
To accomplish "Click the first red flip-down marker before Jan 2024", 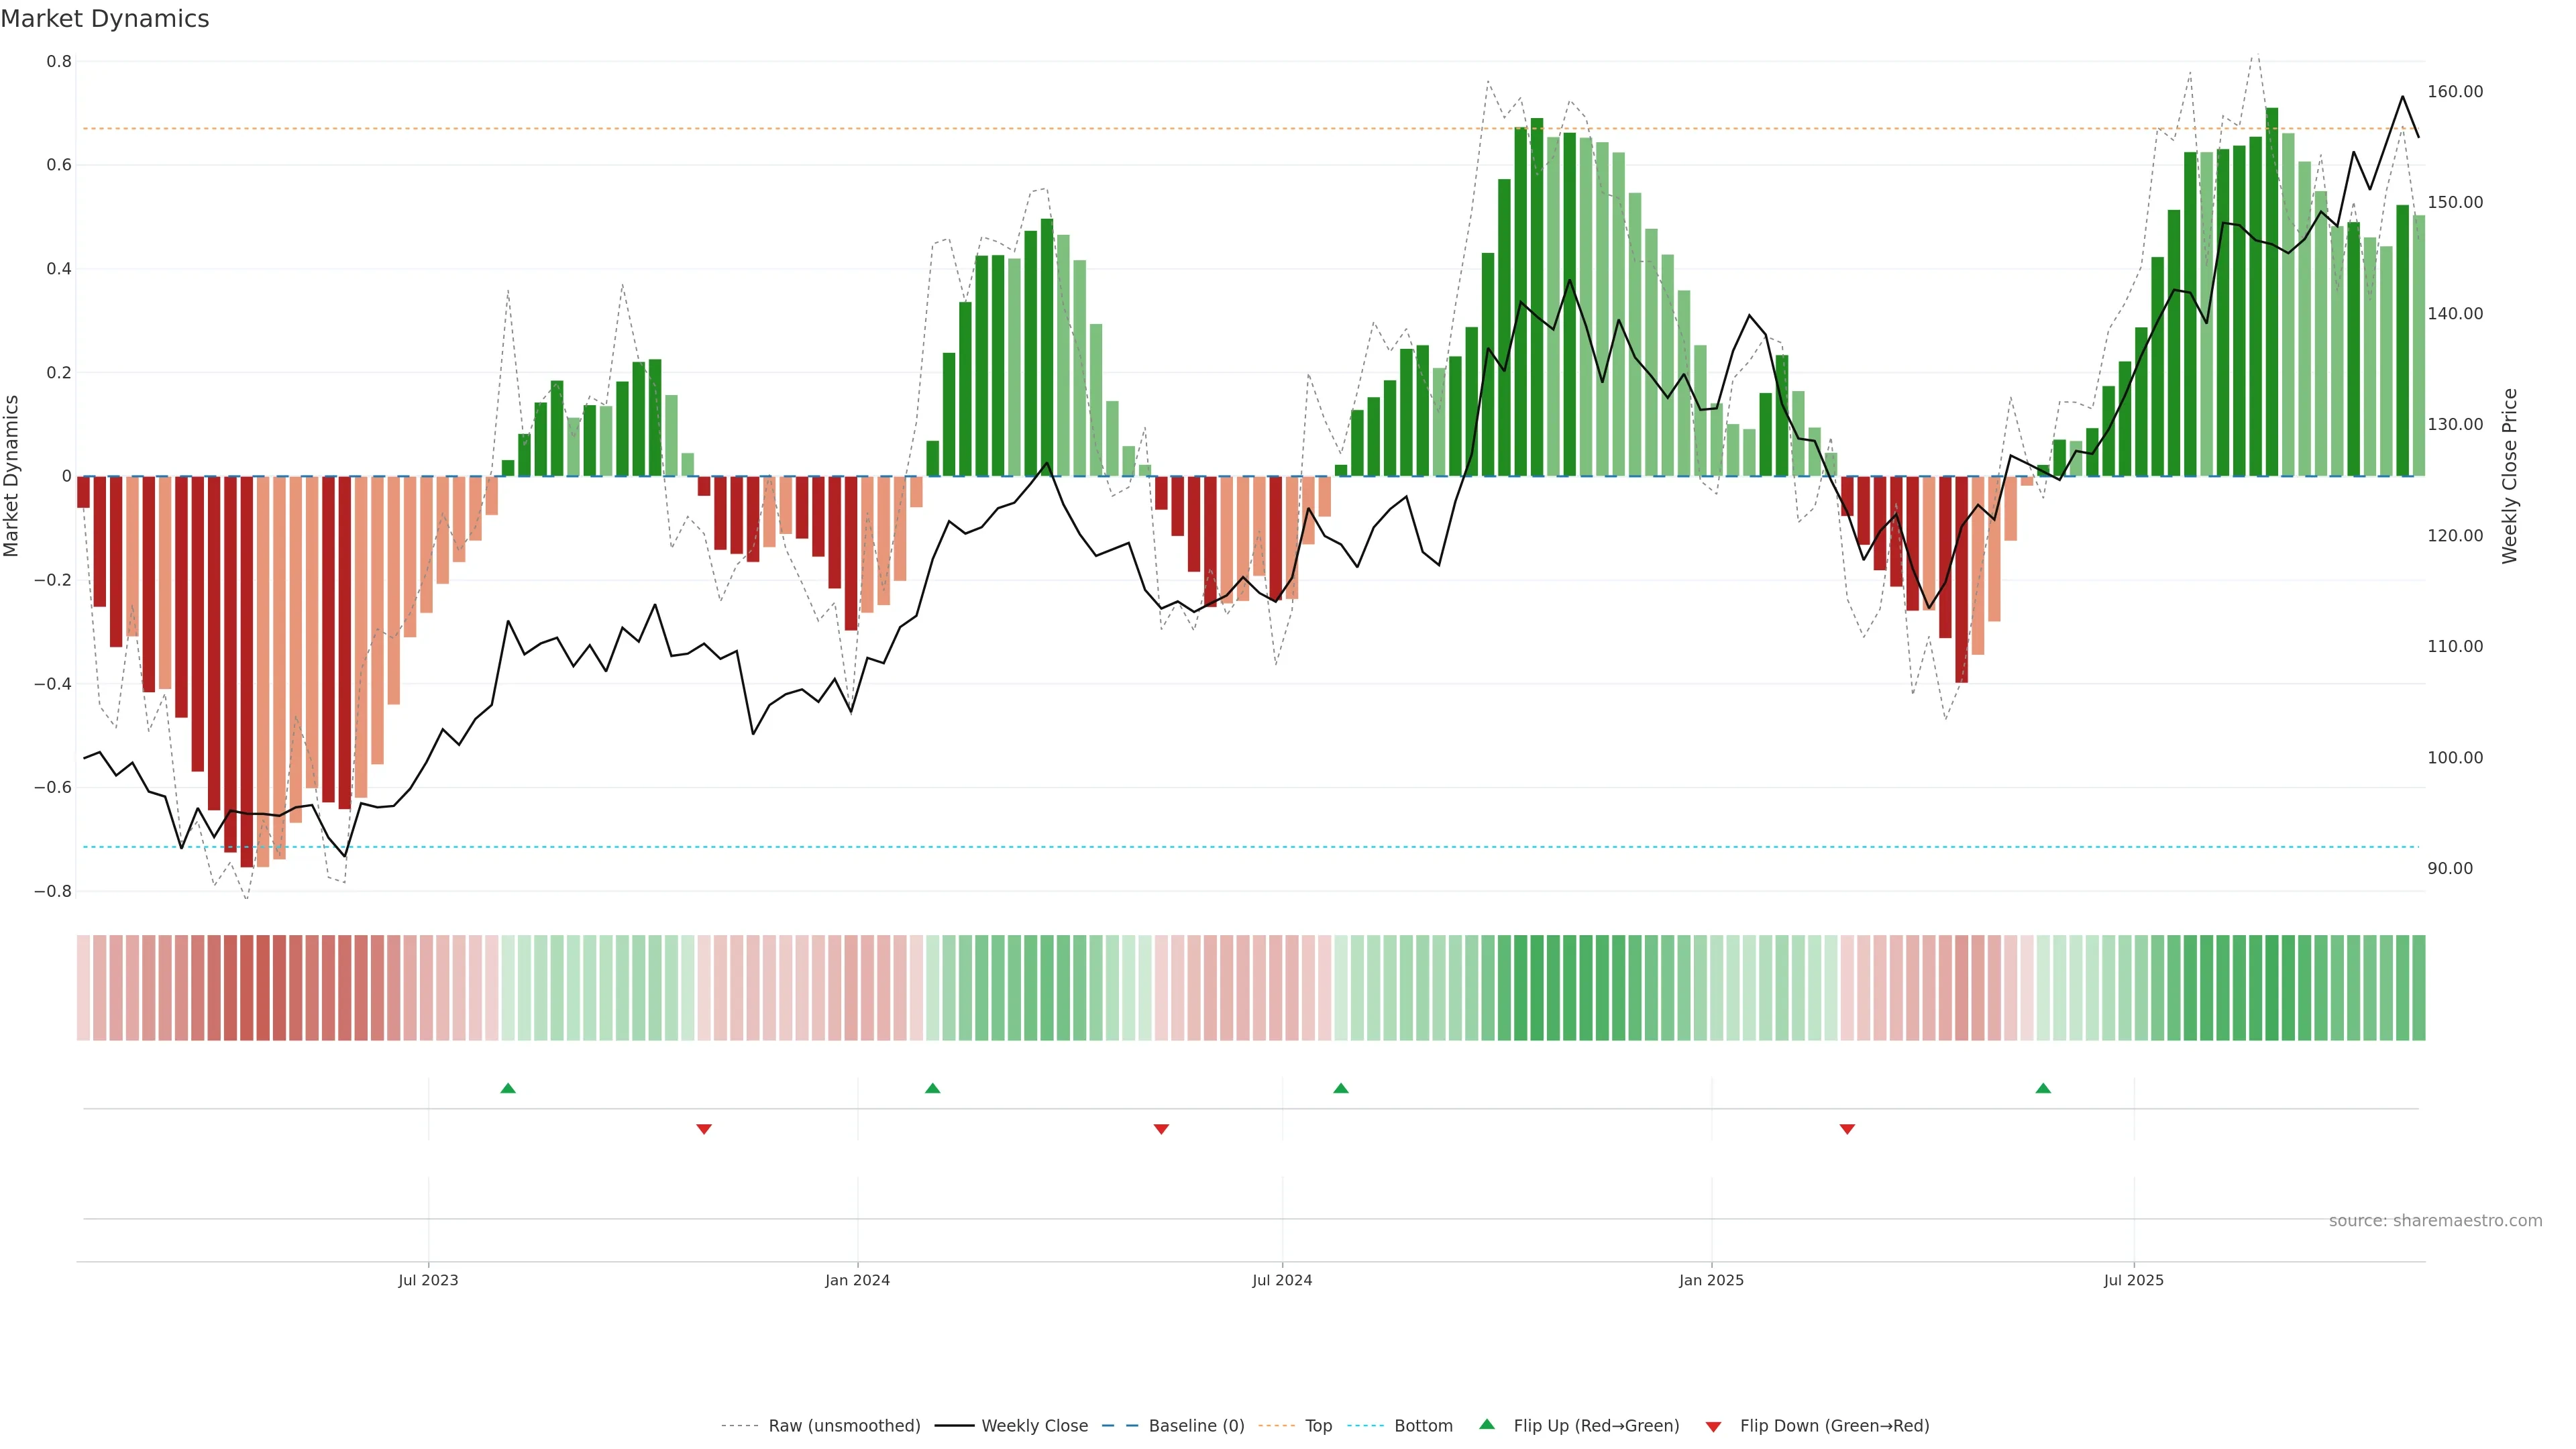I will pos(704,1129).
